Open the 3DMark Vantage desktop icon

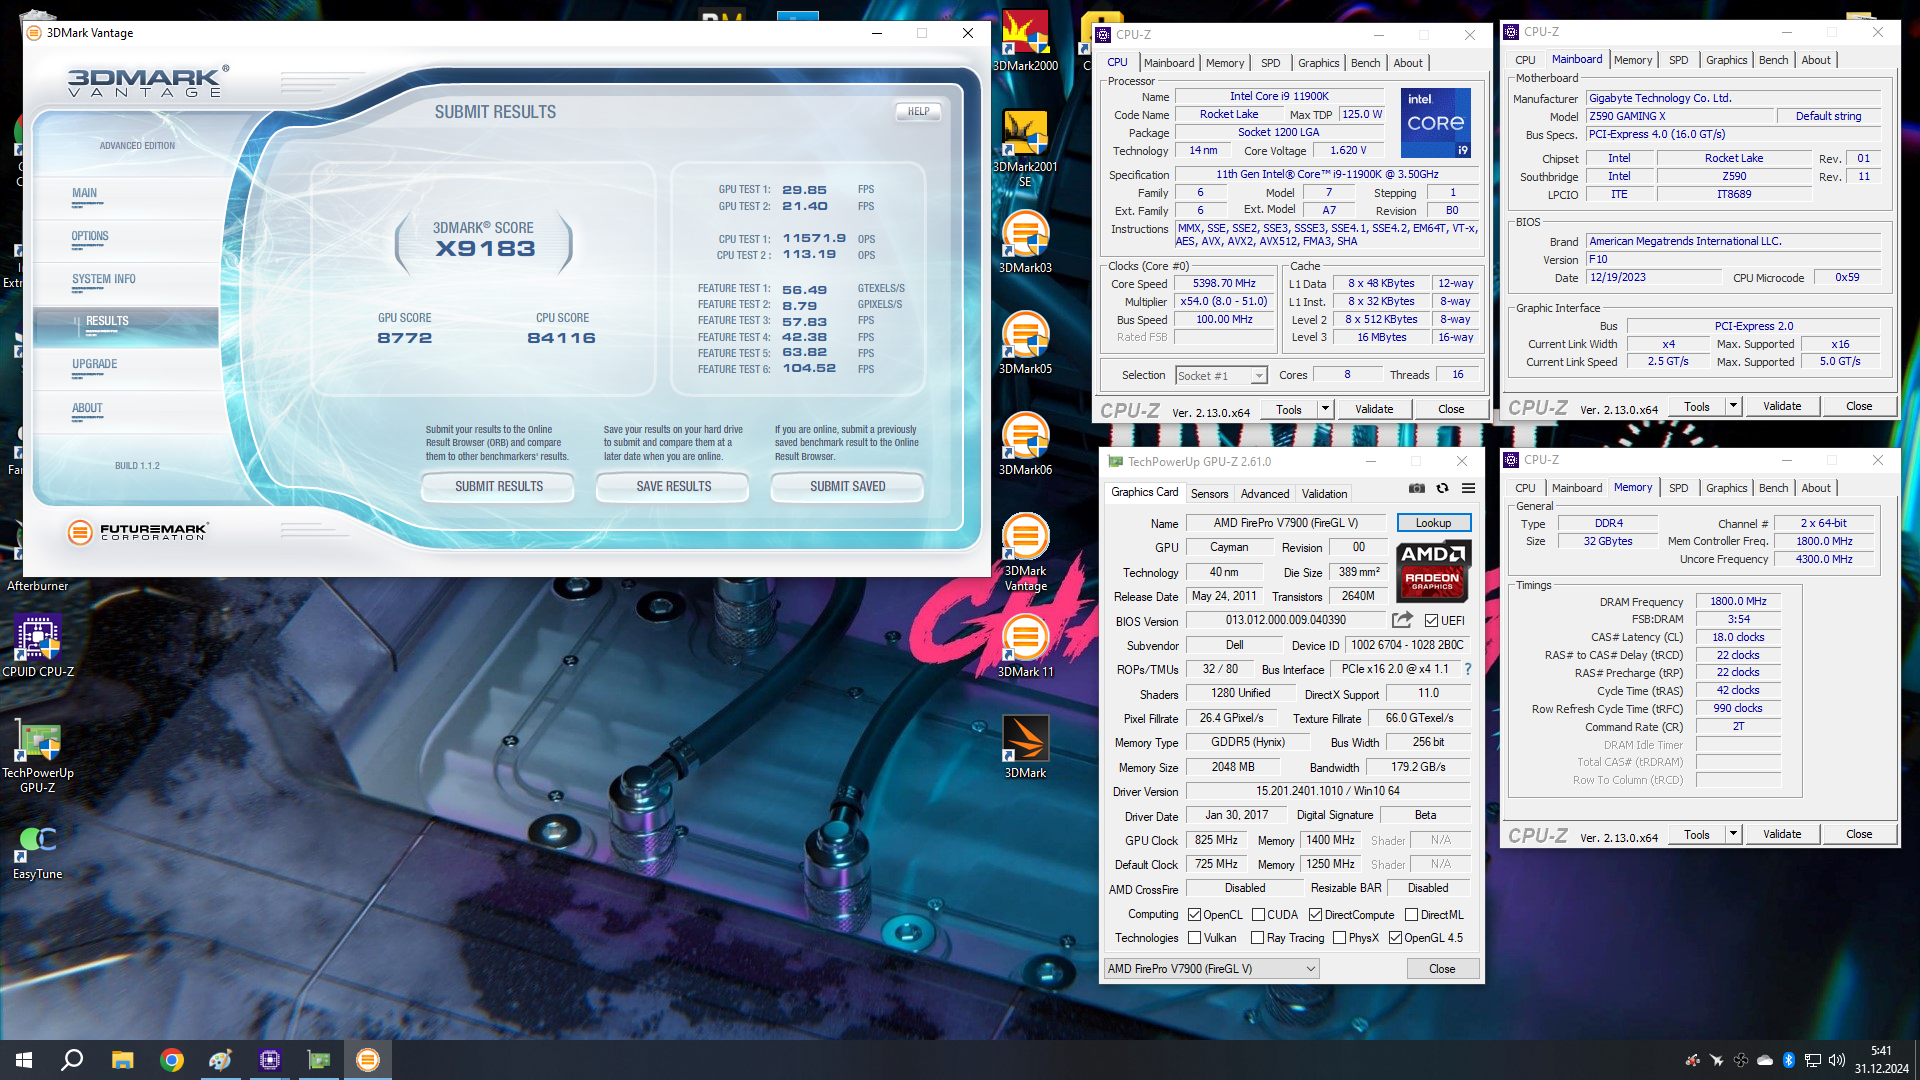point(1025,551)
